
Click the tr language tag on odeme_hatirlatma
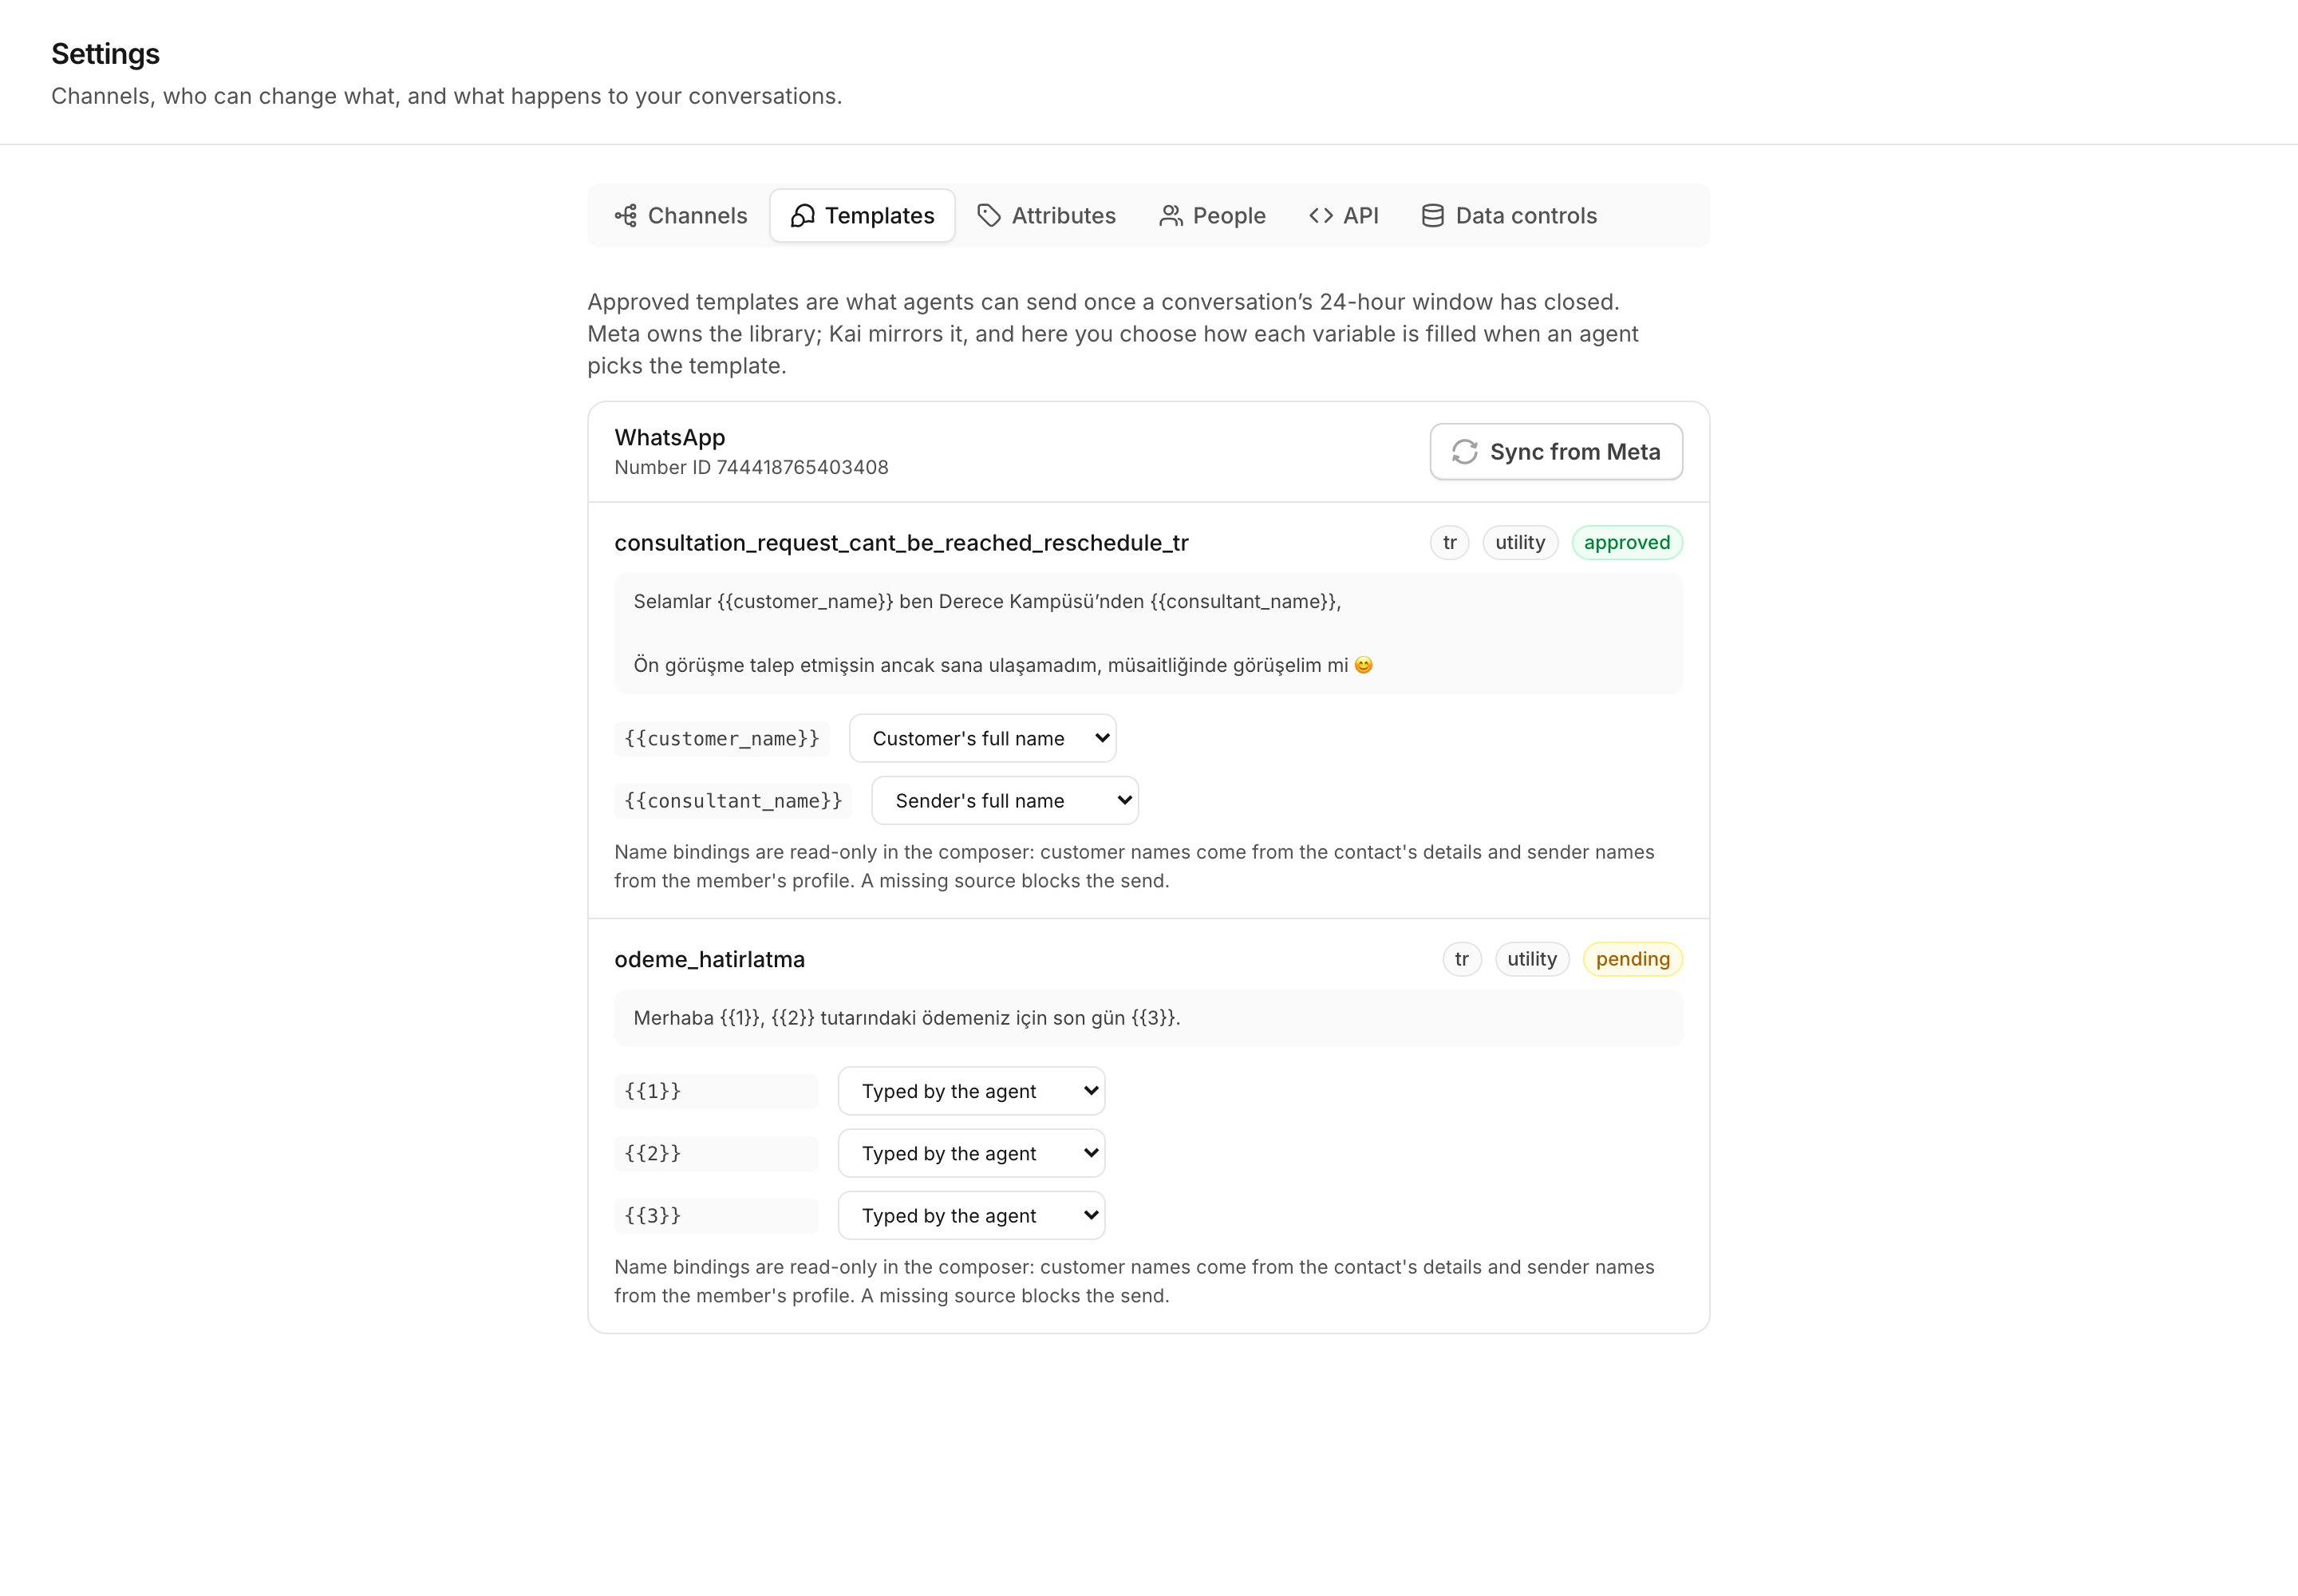tap(1462, 959)
